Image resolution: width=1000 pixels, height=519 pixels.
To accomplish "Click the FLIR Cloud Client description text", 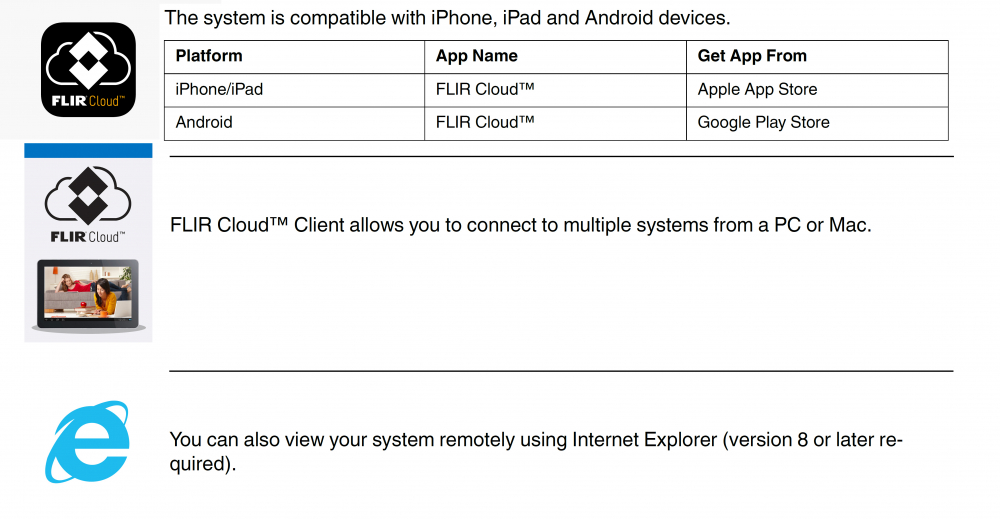I will tap(520, 225).
